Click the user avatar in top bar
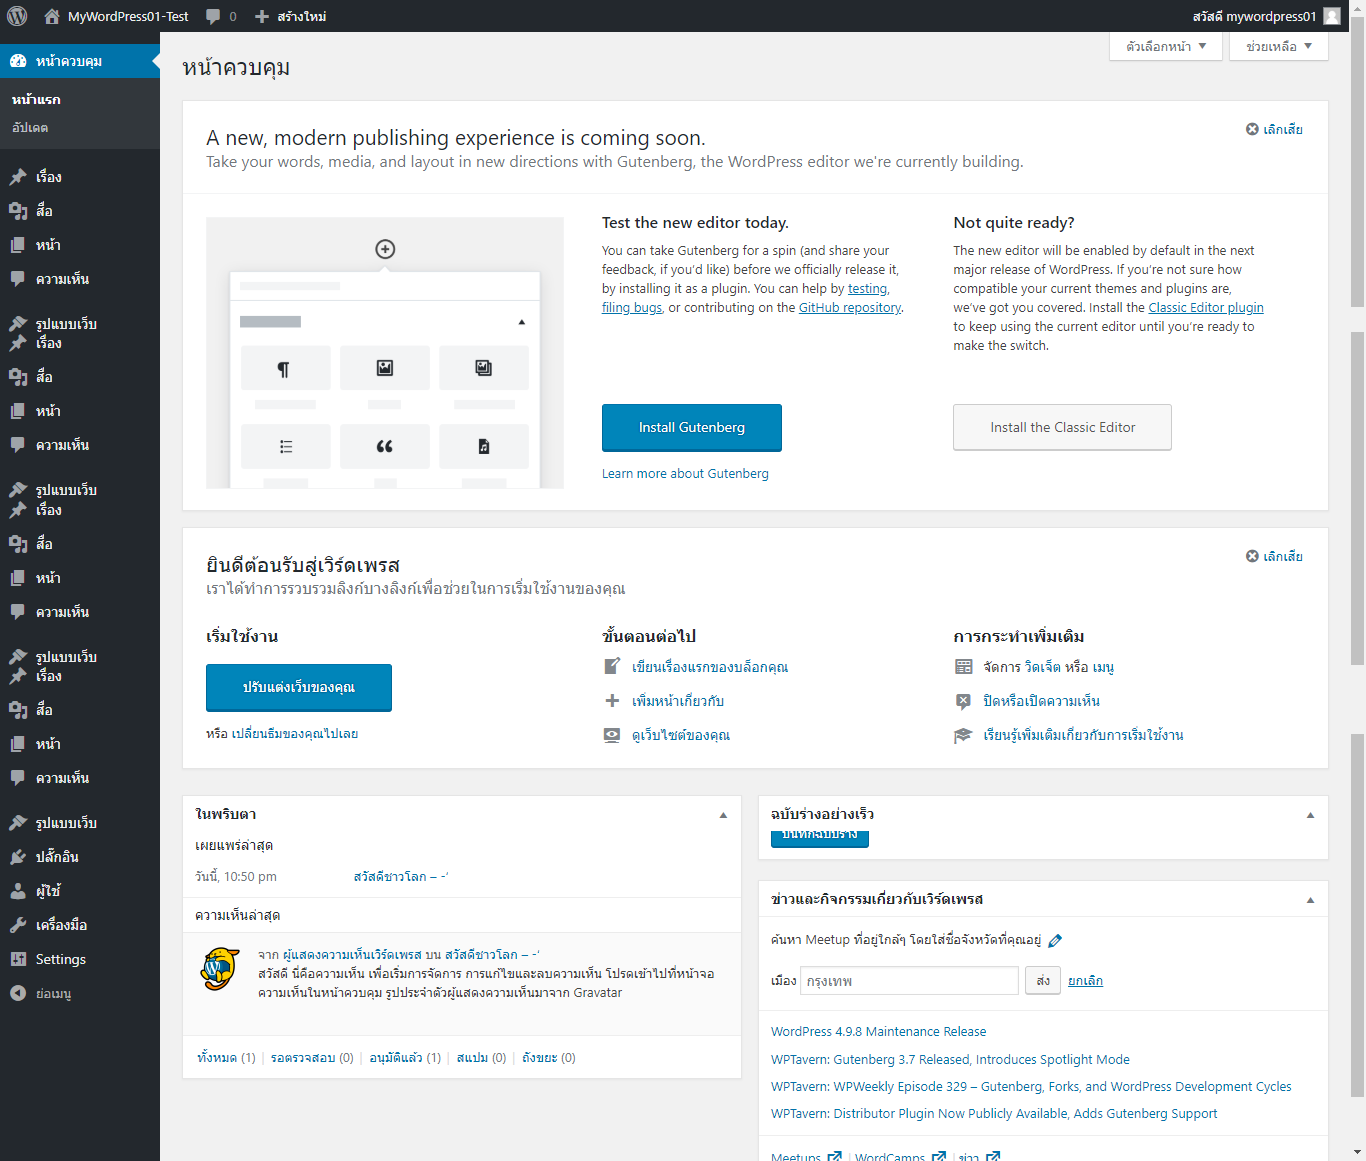1366x1161 pixels. (1332, 16)
